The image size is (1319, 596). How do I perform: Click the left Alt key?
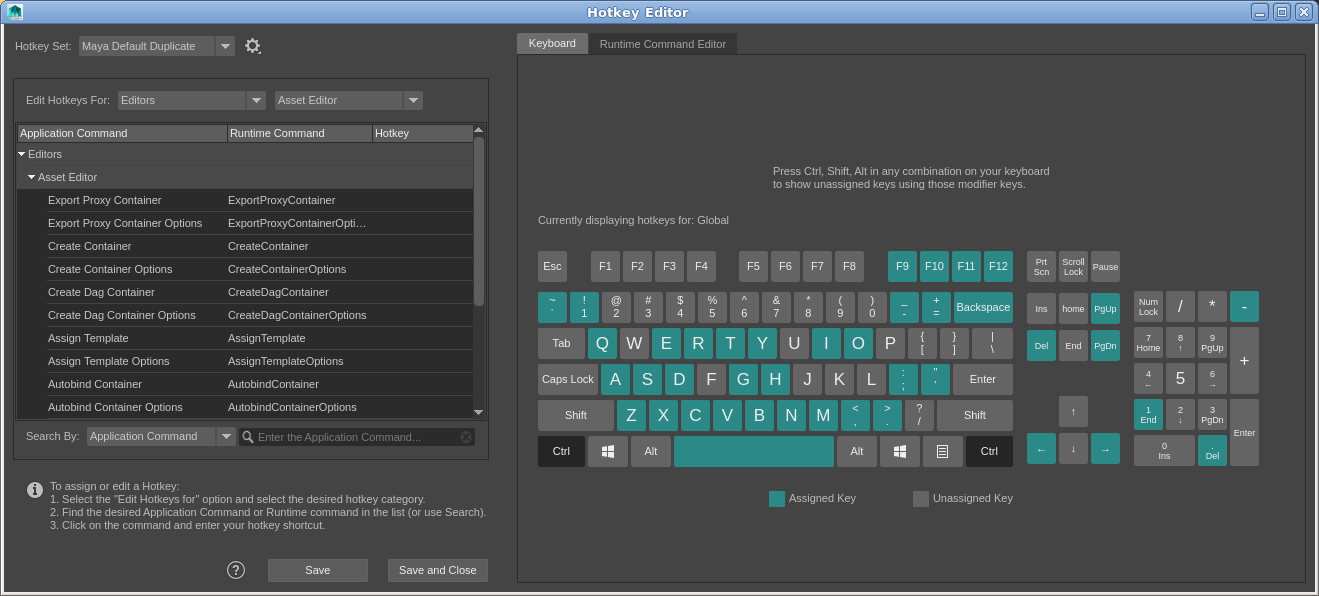click(651, 451)
